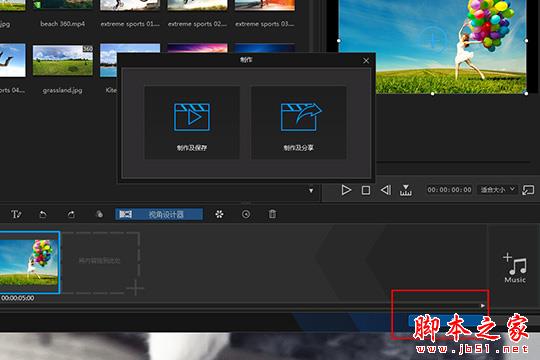Screen dimensions: 540x360
Task: Select the extreme sports 03 media label
Action: [x=264, y=24]
